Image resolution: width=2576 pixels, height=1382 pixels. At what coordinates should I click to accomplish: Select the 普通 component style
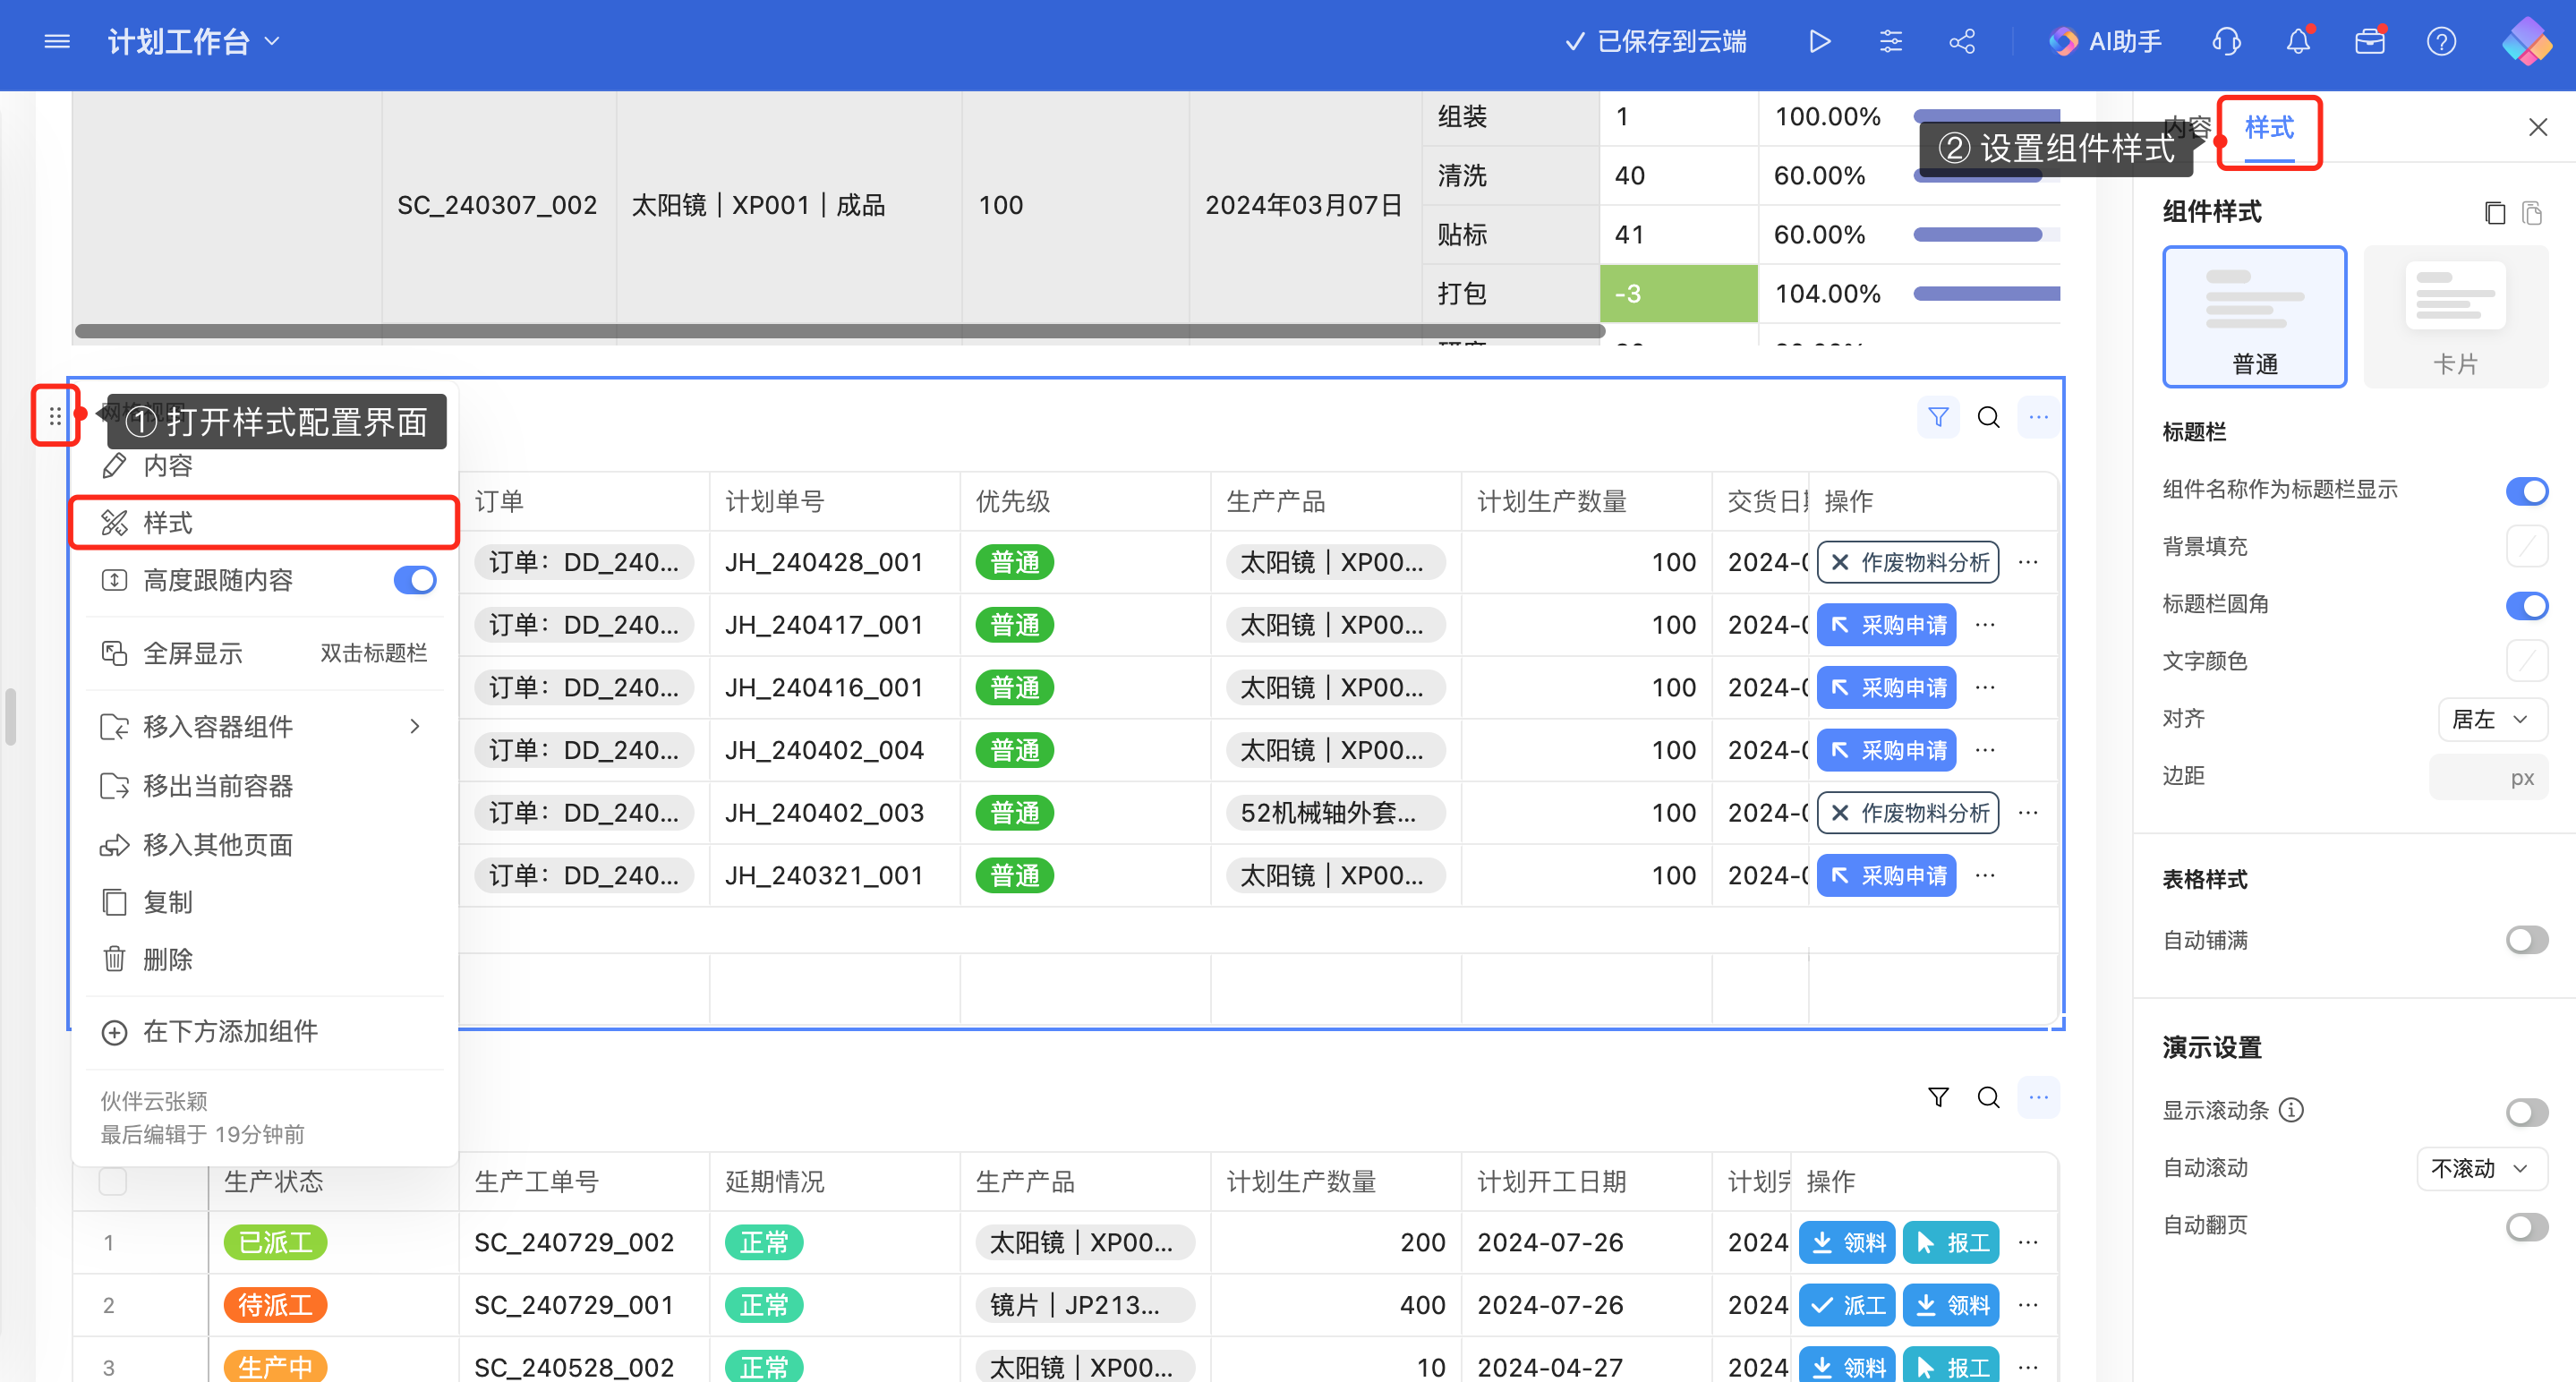2254,316
